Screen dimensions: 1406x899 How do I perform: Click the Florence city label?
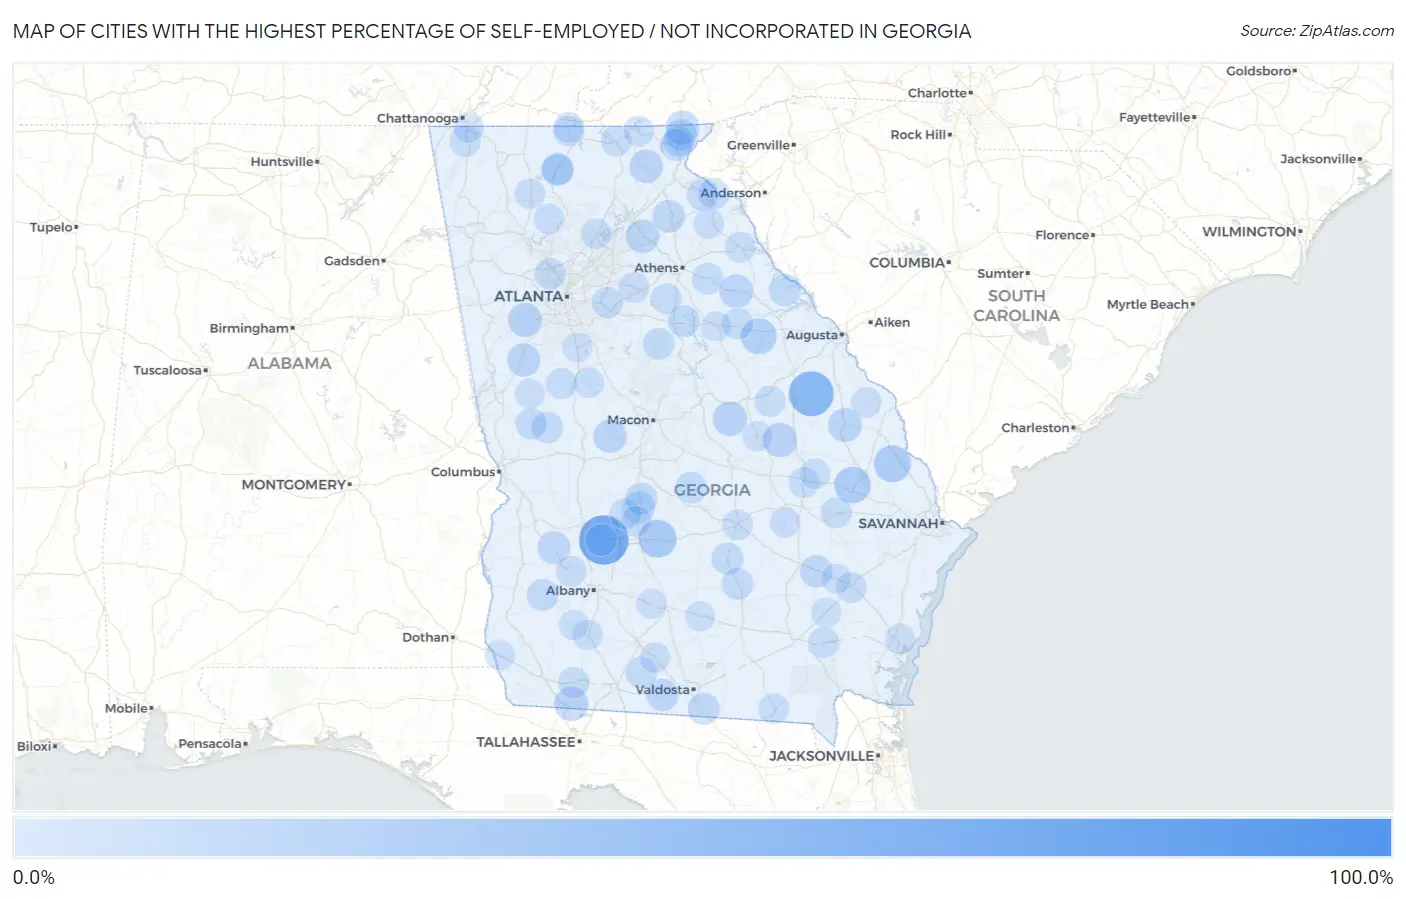[x=1063, y=235]
